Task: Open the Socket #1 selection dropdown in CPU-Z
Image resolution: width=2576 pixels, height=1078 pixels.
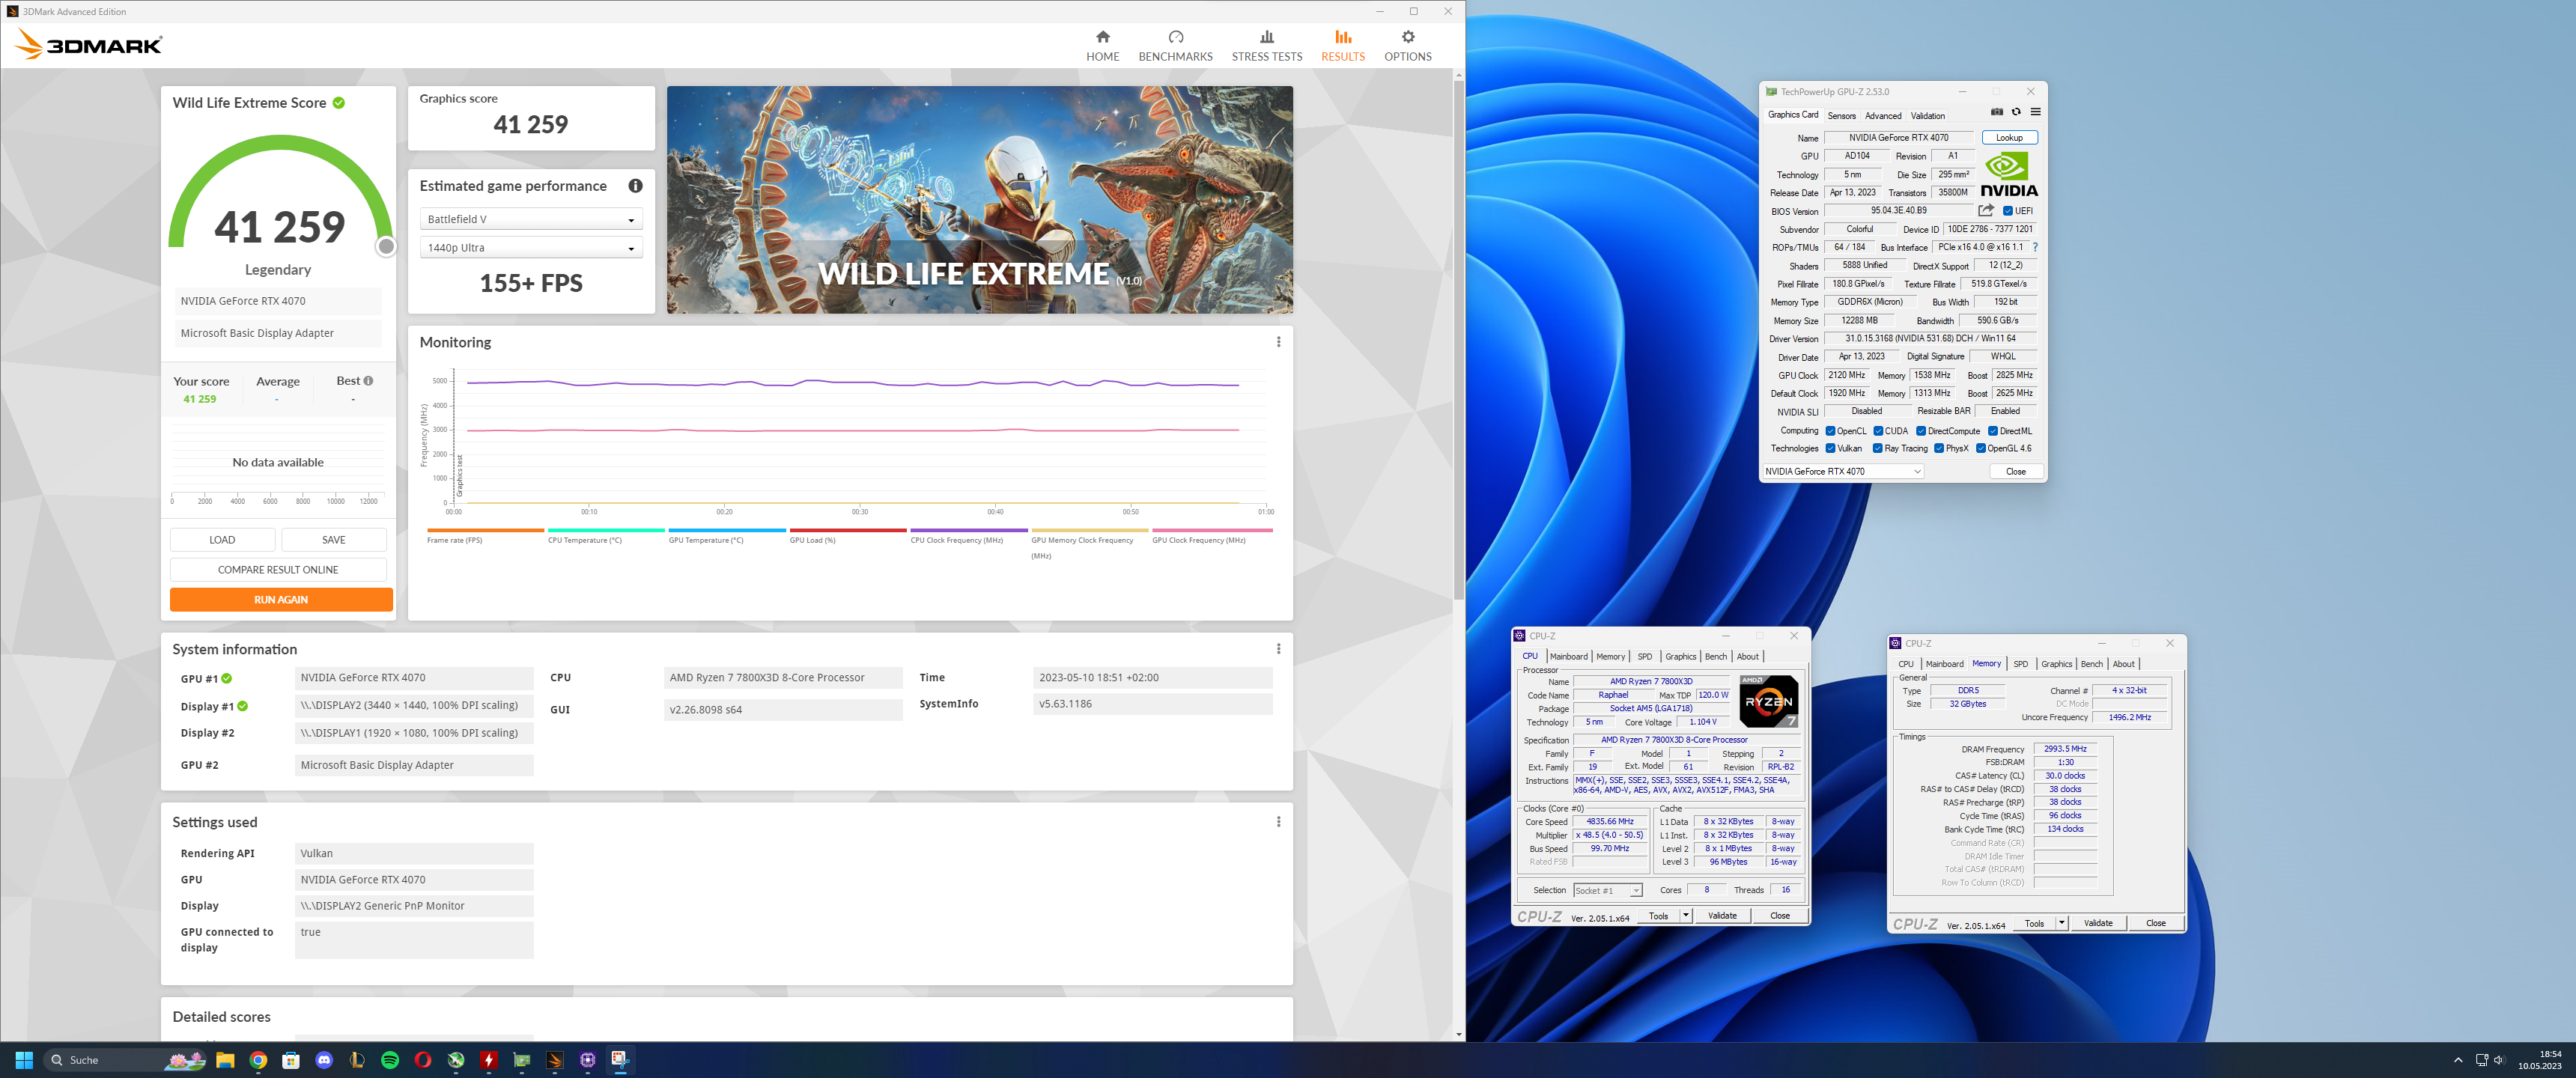Action: (x=1607, y=890)
